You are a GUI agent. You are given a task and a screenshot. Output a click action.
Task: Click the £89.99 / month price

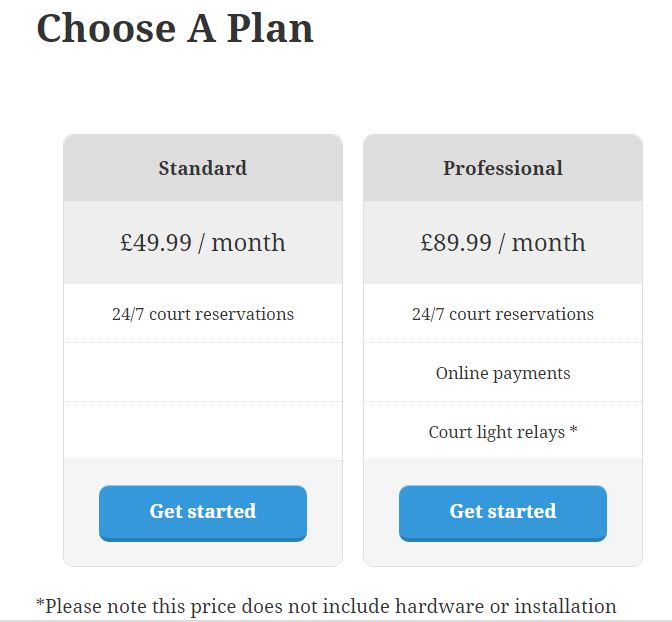tap(503, 243)
